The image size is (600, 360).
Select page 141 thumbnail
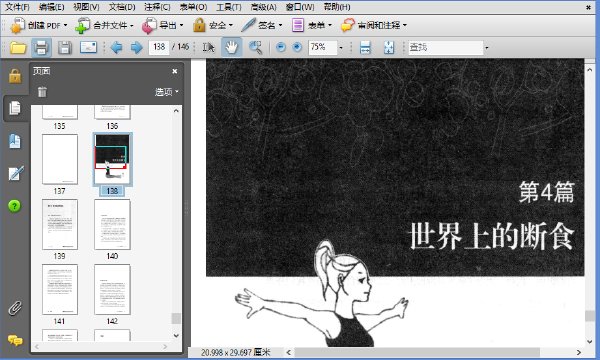pos(60,289)
